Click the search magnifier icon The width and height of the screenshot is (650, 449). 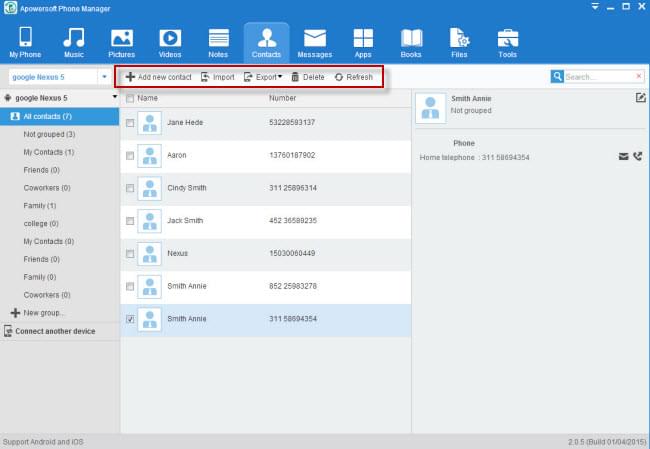557,76
